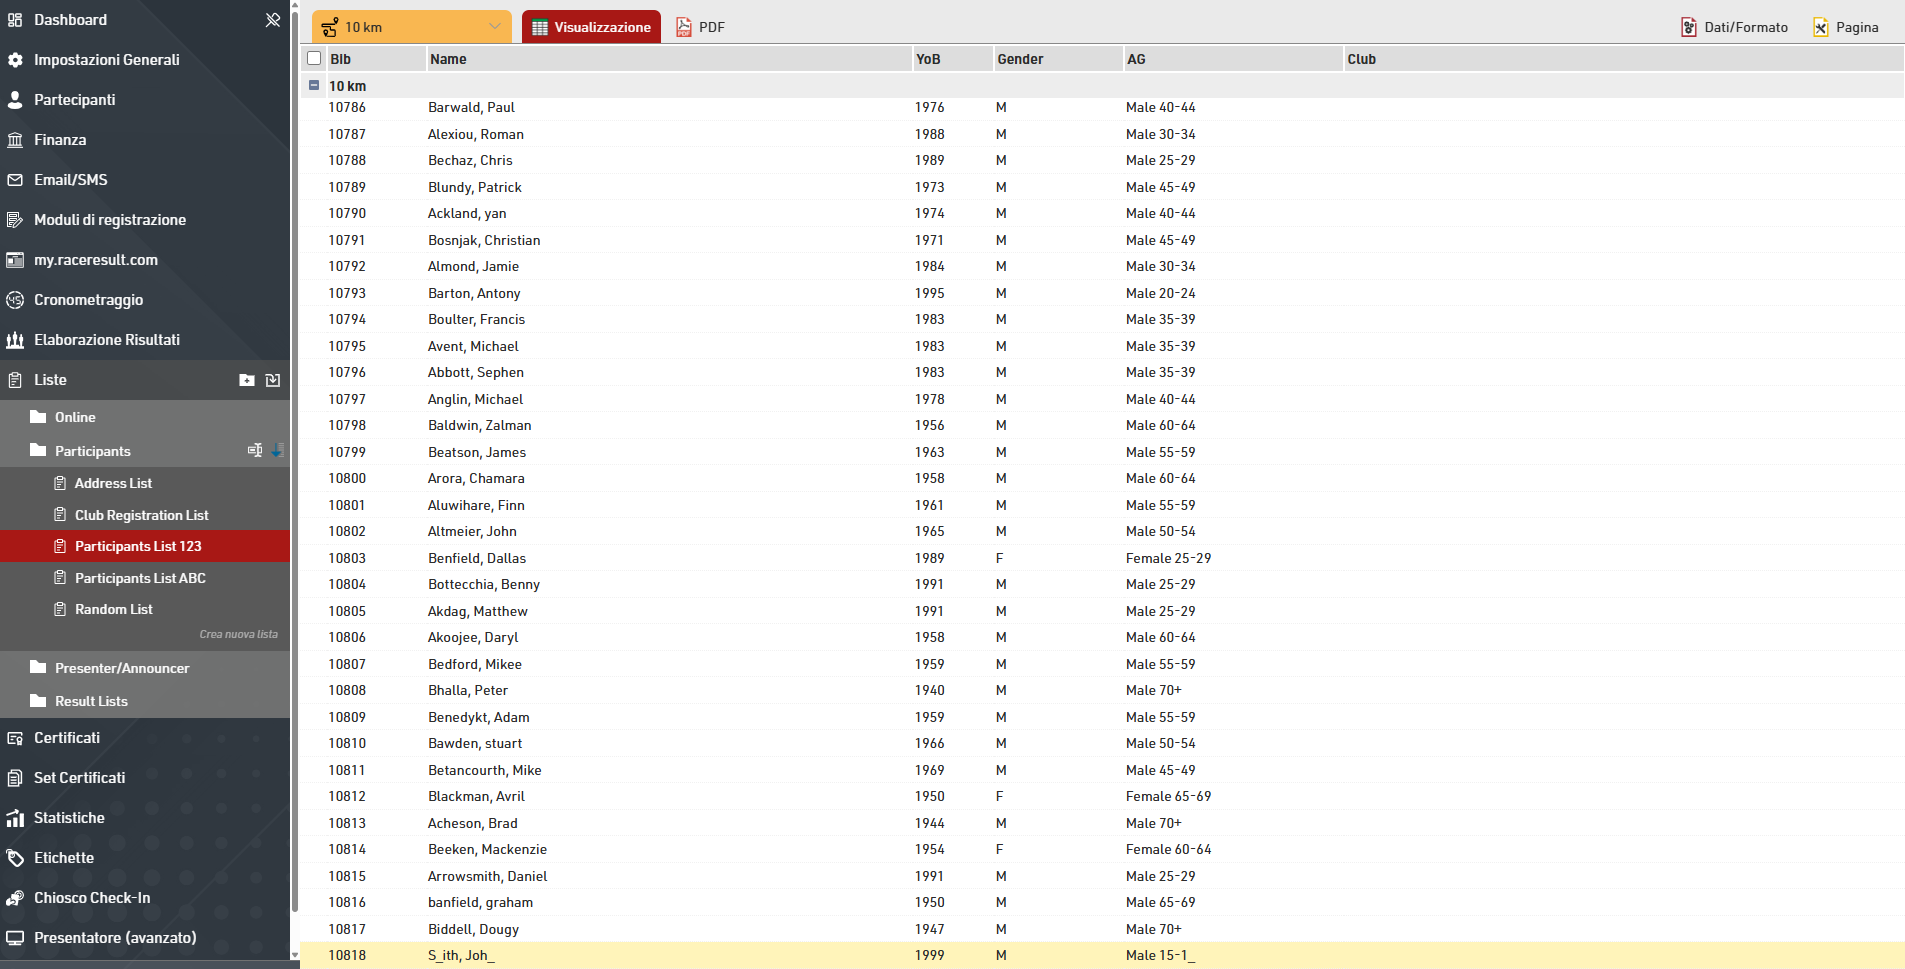1905x969 pixels.
Task: Open the Participants List ABC list
Action: 140,578
